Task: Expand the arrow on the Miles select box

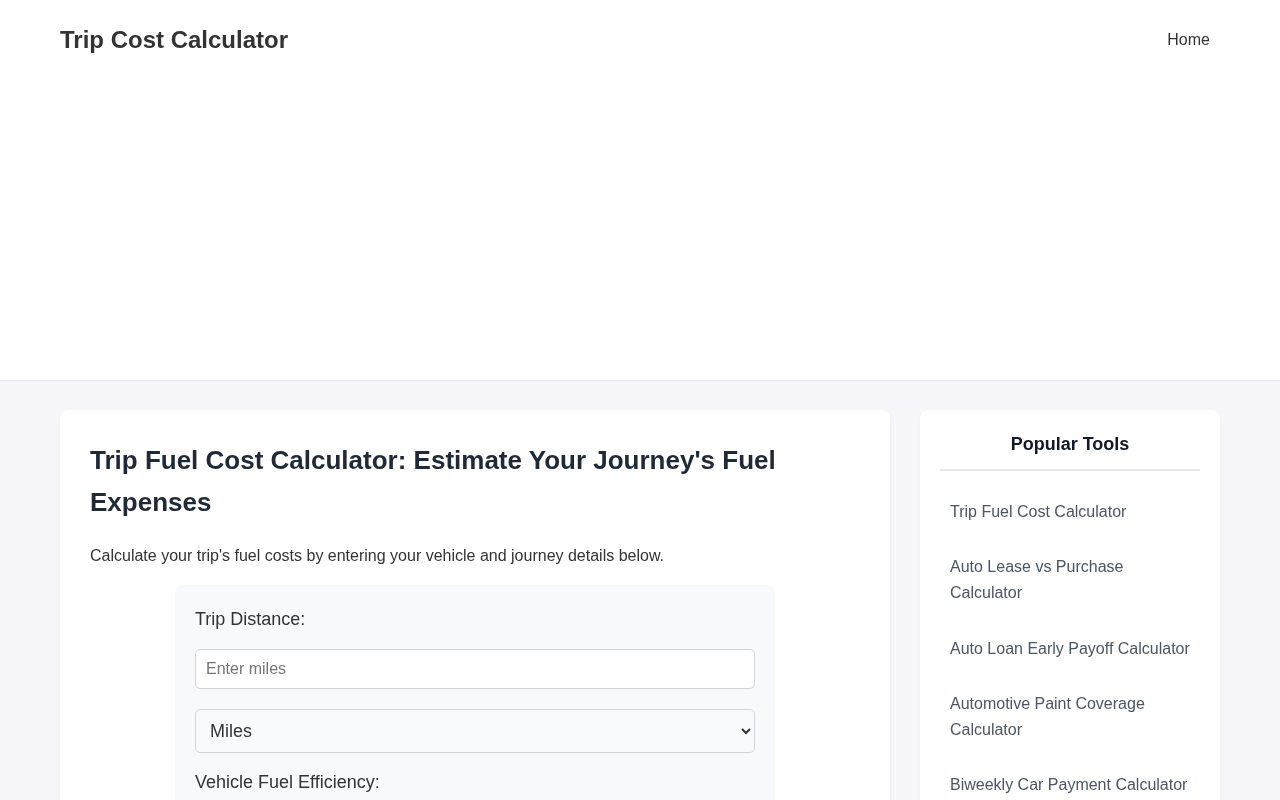Action: point(745,731)
